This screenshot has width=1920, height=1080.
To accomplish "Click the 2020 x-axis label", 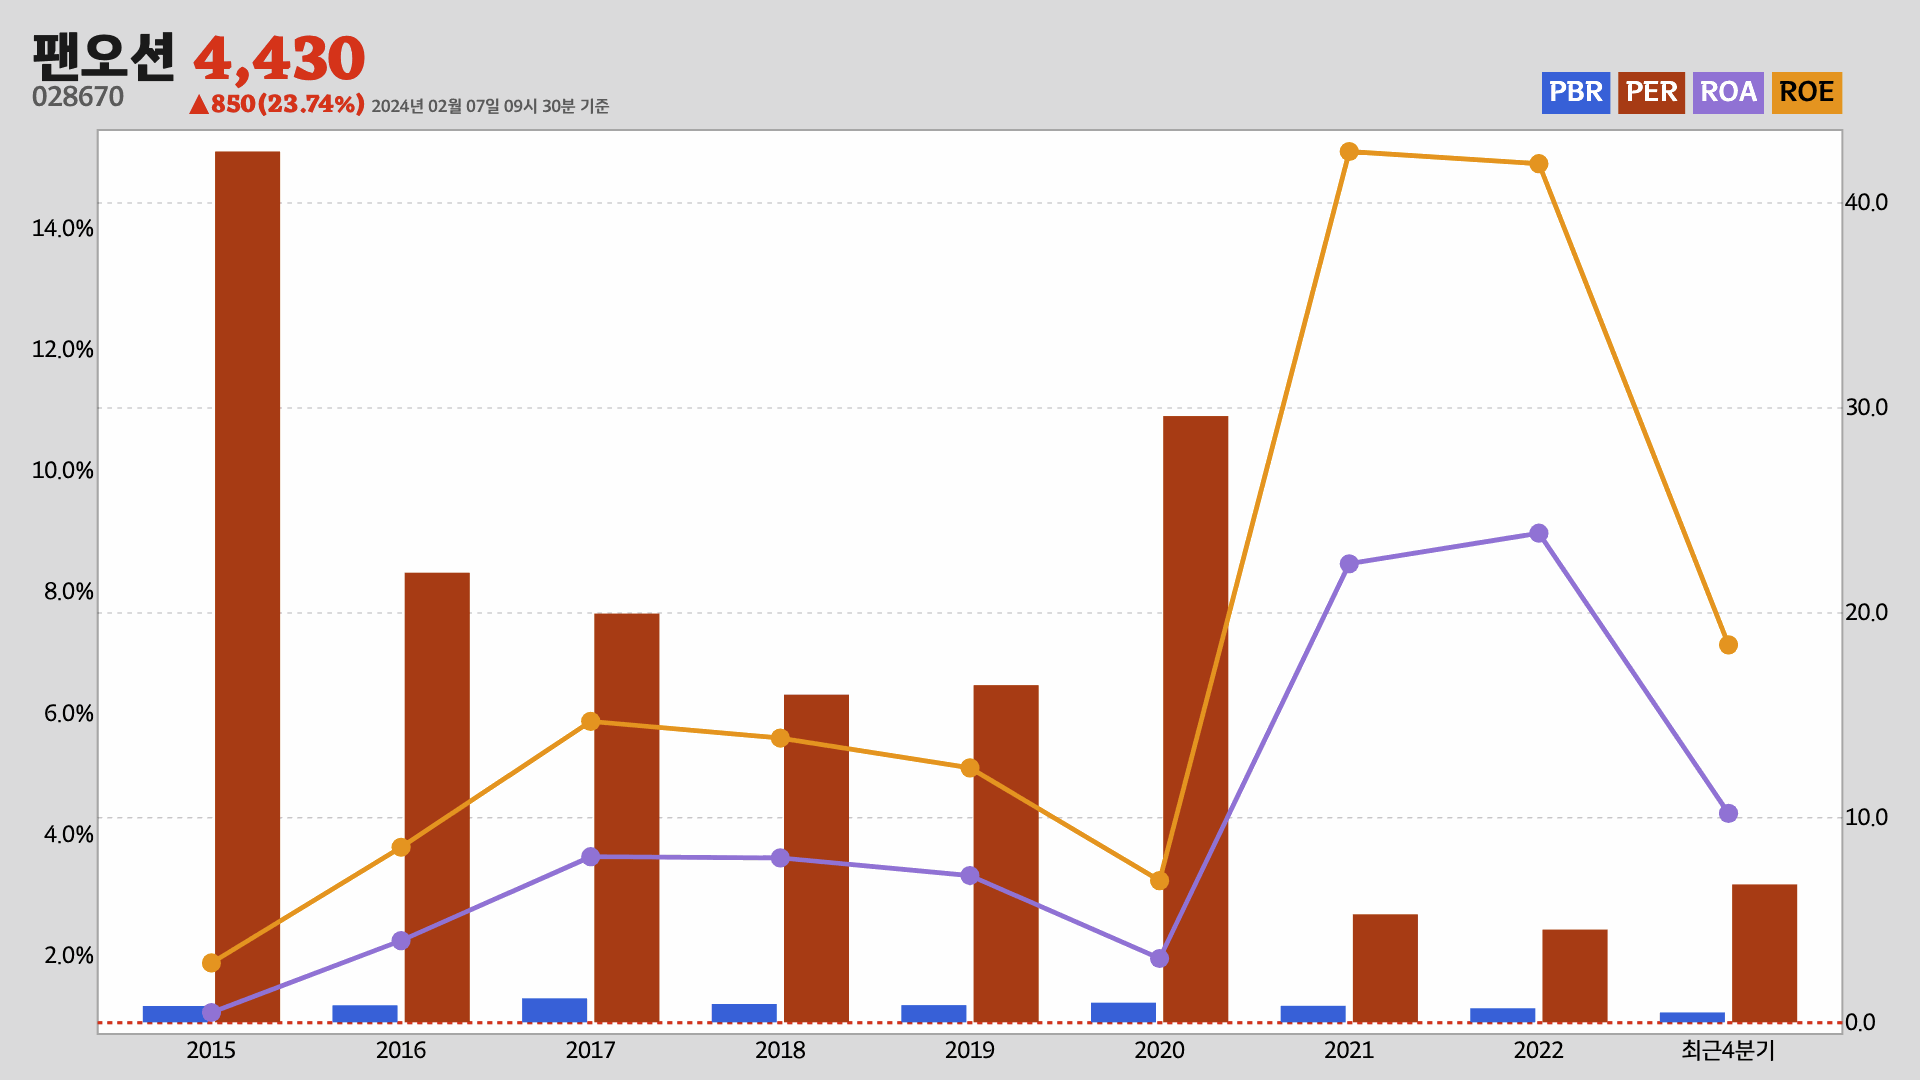I will (x=1159, y=1051).
